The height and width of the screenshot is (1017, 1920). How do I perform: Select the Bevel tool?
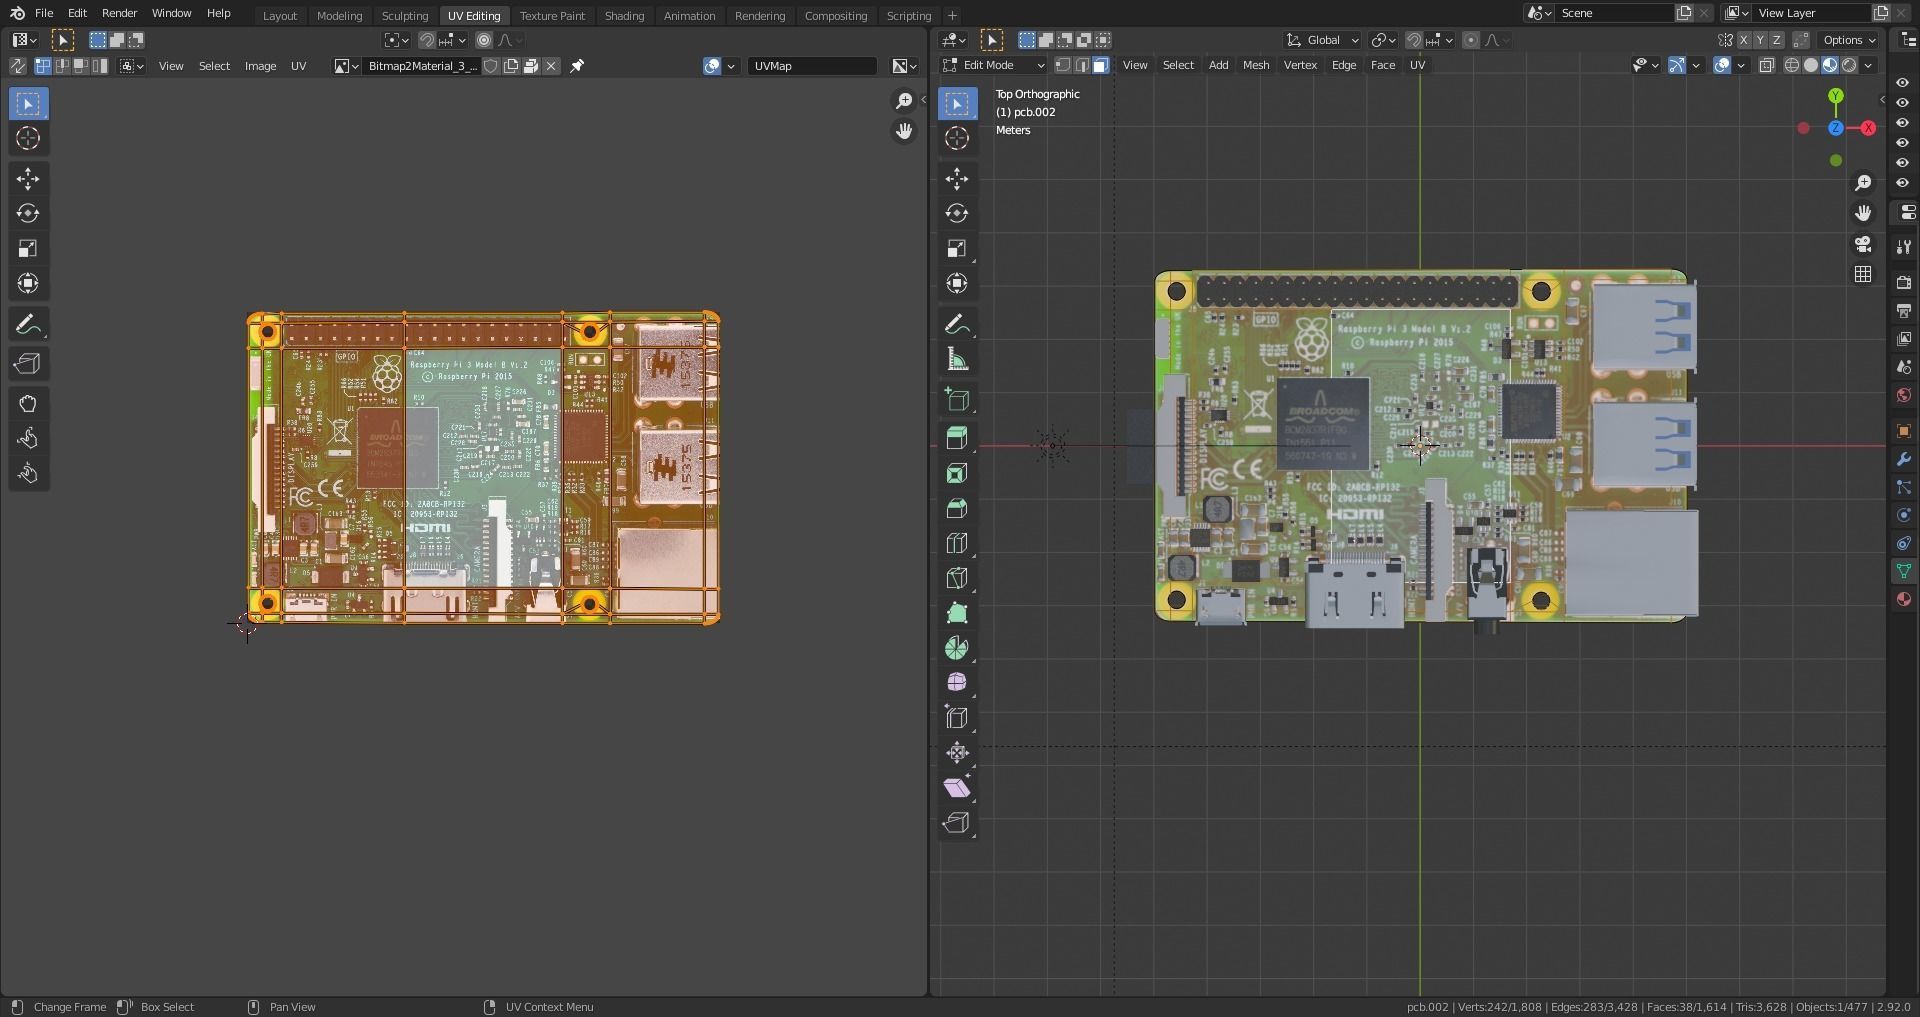coord(957,508)
